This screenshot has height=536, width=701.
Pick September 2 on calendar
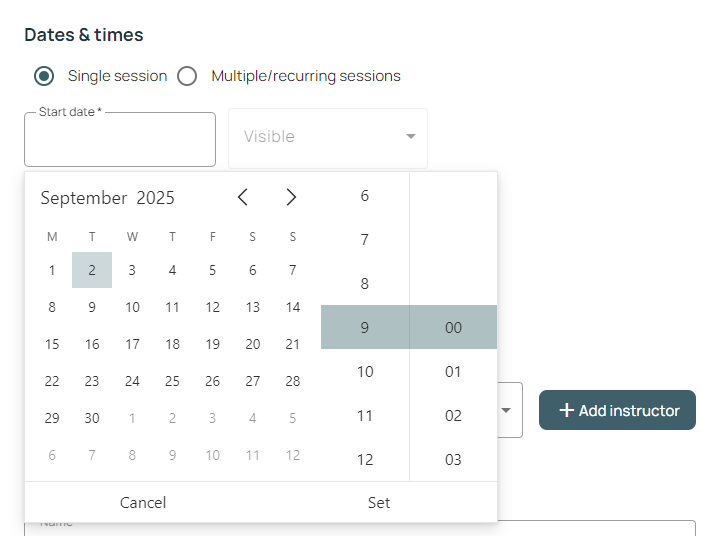coord(92,270)
